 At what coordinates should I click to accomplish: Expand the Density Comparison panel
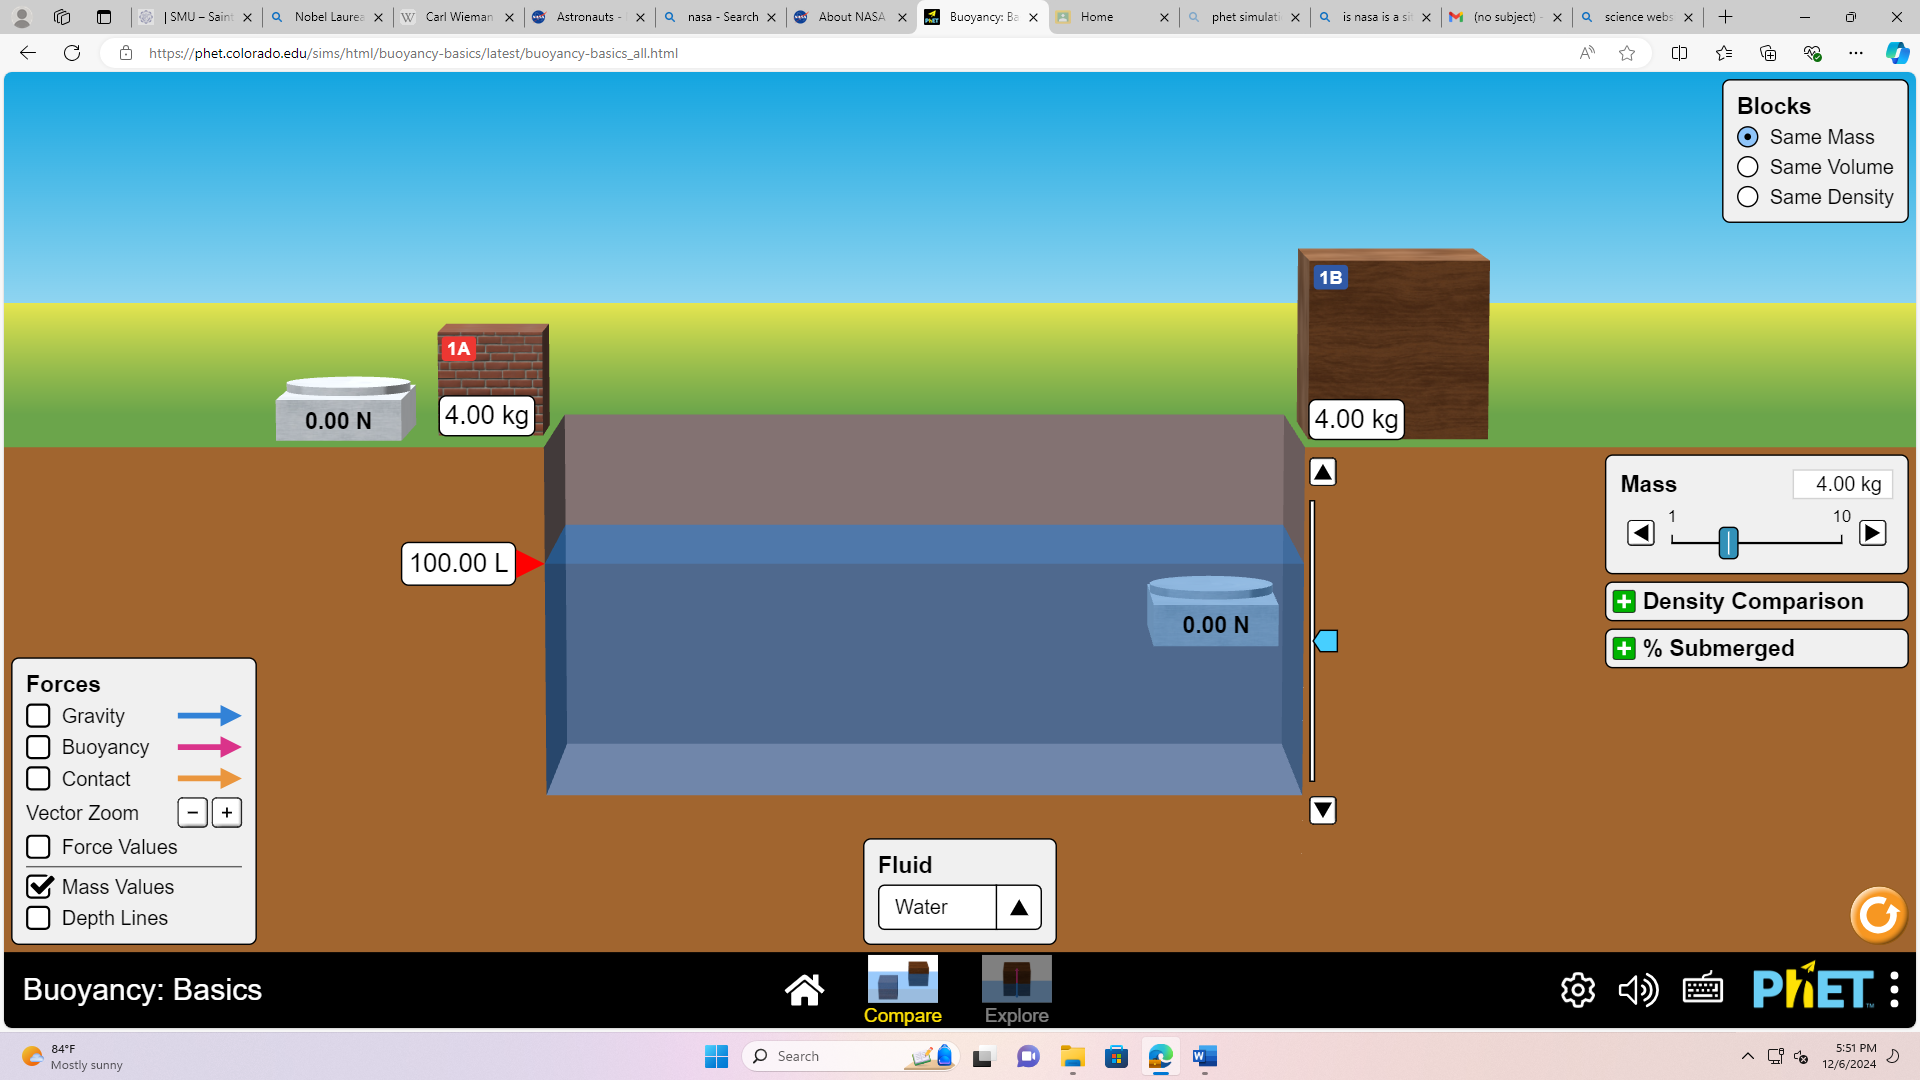tap(1756, 602)
